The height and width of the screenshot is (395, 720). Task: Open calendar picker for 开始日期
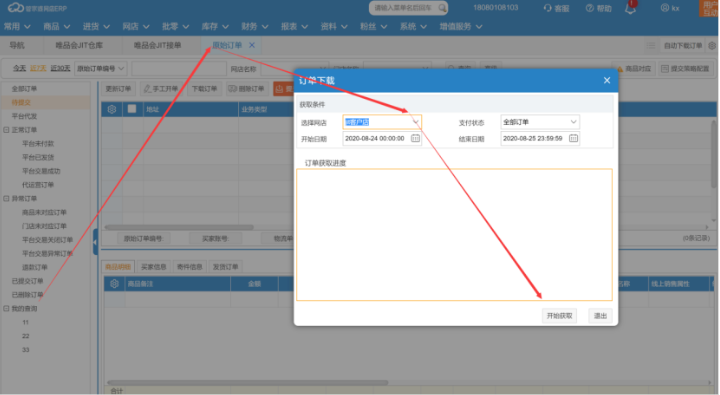[x=415, y=138]
